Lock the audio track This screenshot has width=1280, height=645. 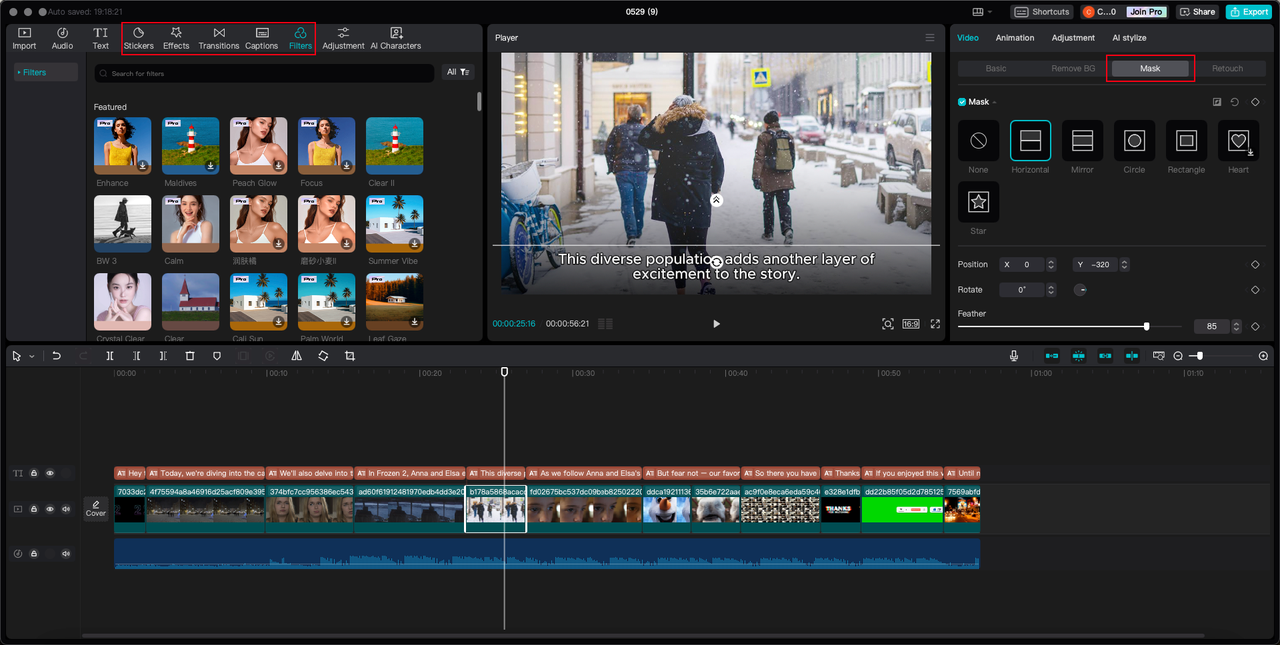[x=34, y=553]
